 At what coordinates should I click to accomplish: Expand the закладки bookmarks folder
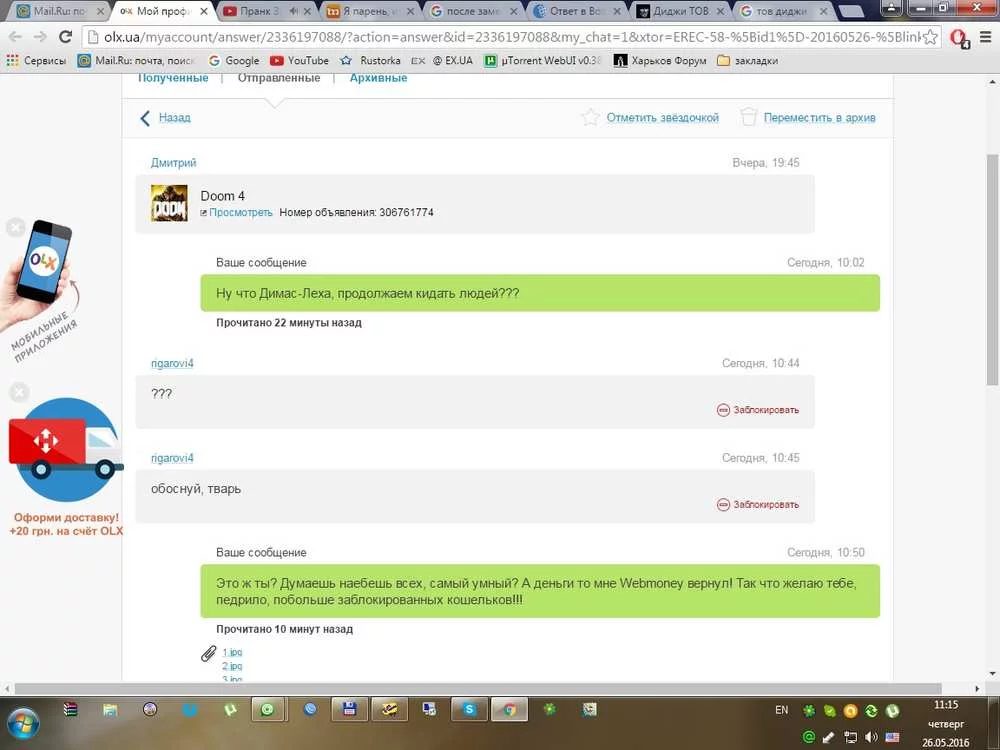747,61
